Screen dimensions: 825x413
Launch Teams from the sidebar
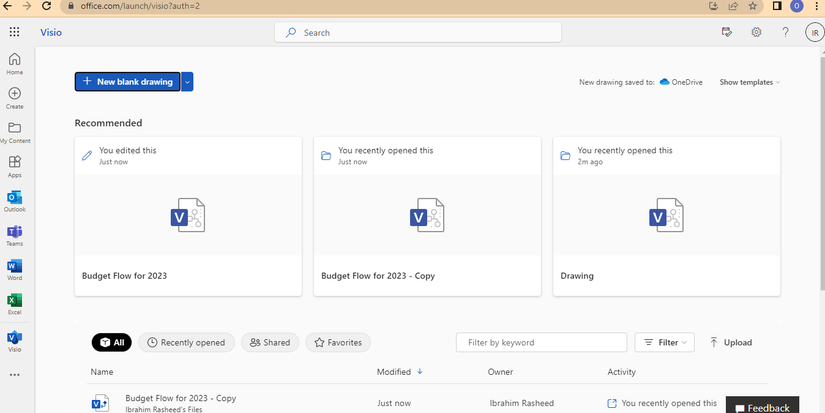tap(15, 232)
